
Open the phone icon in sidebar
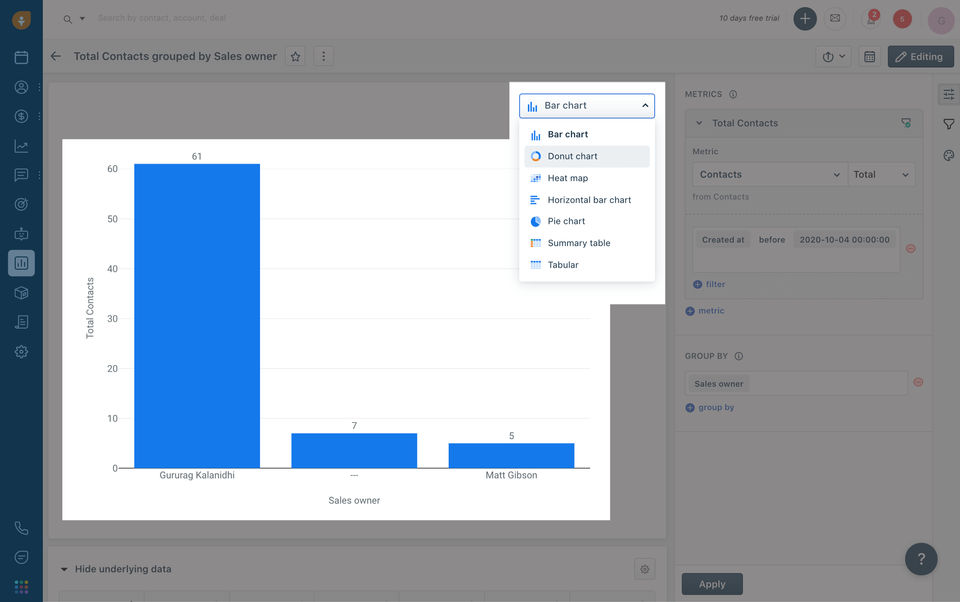click(21, 528)
